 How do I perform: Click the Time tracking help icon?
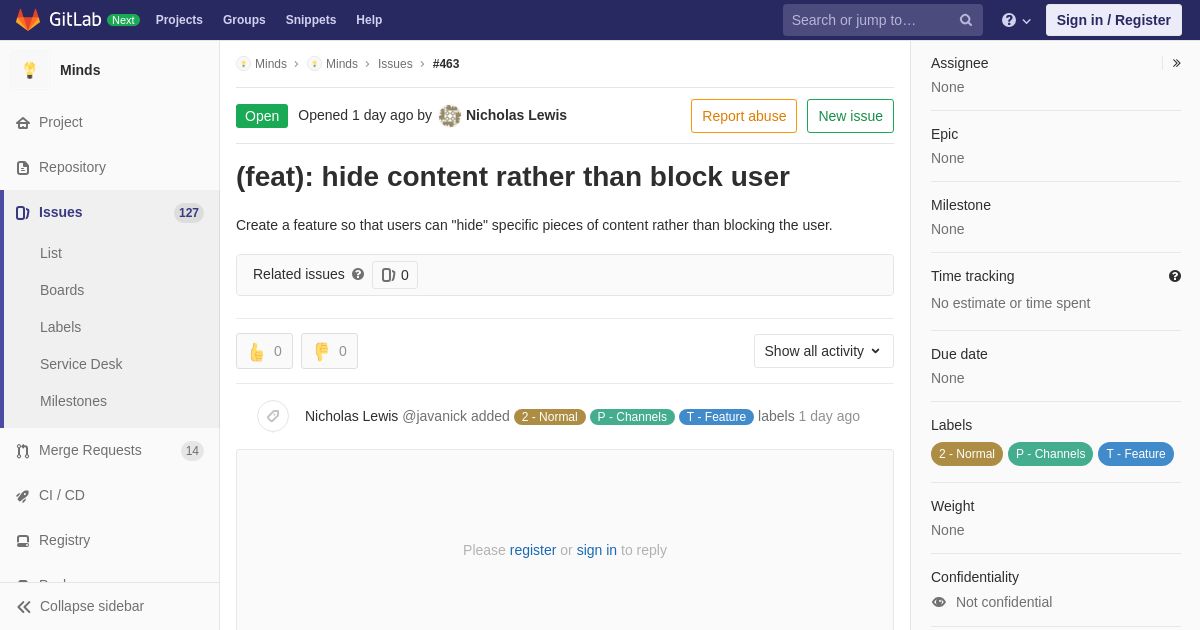pos(1175,276)
